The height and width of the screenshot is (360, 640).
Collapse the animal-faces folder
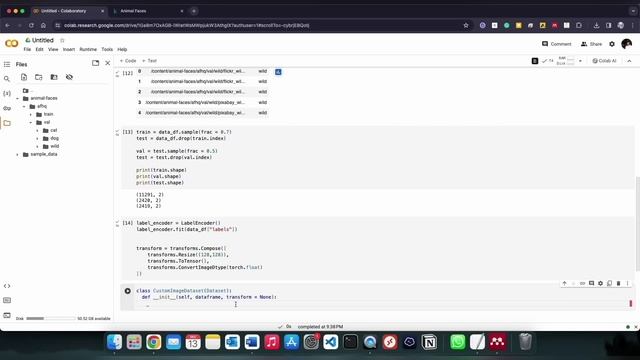(17, 98)
